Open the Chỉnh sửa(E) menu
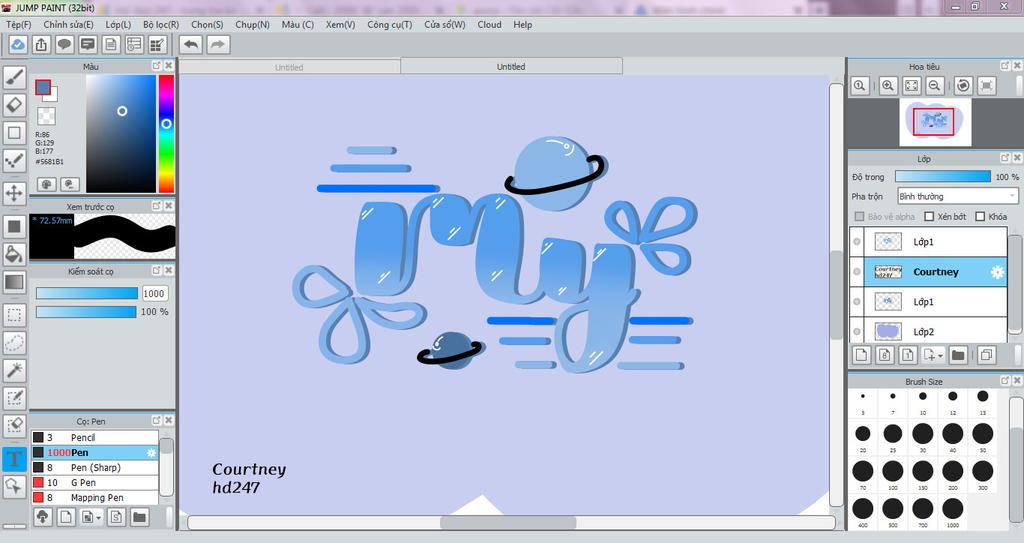 69,24
